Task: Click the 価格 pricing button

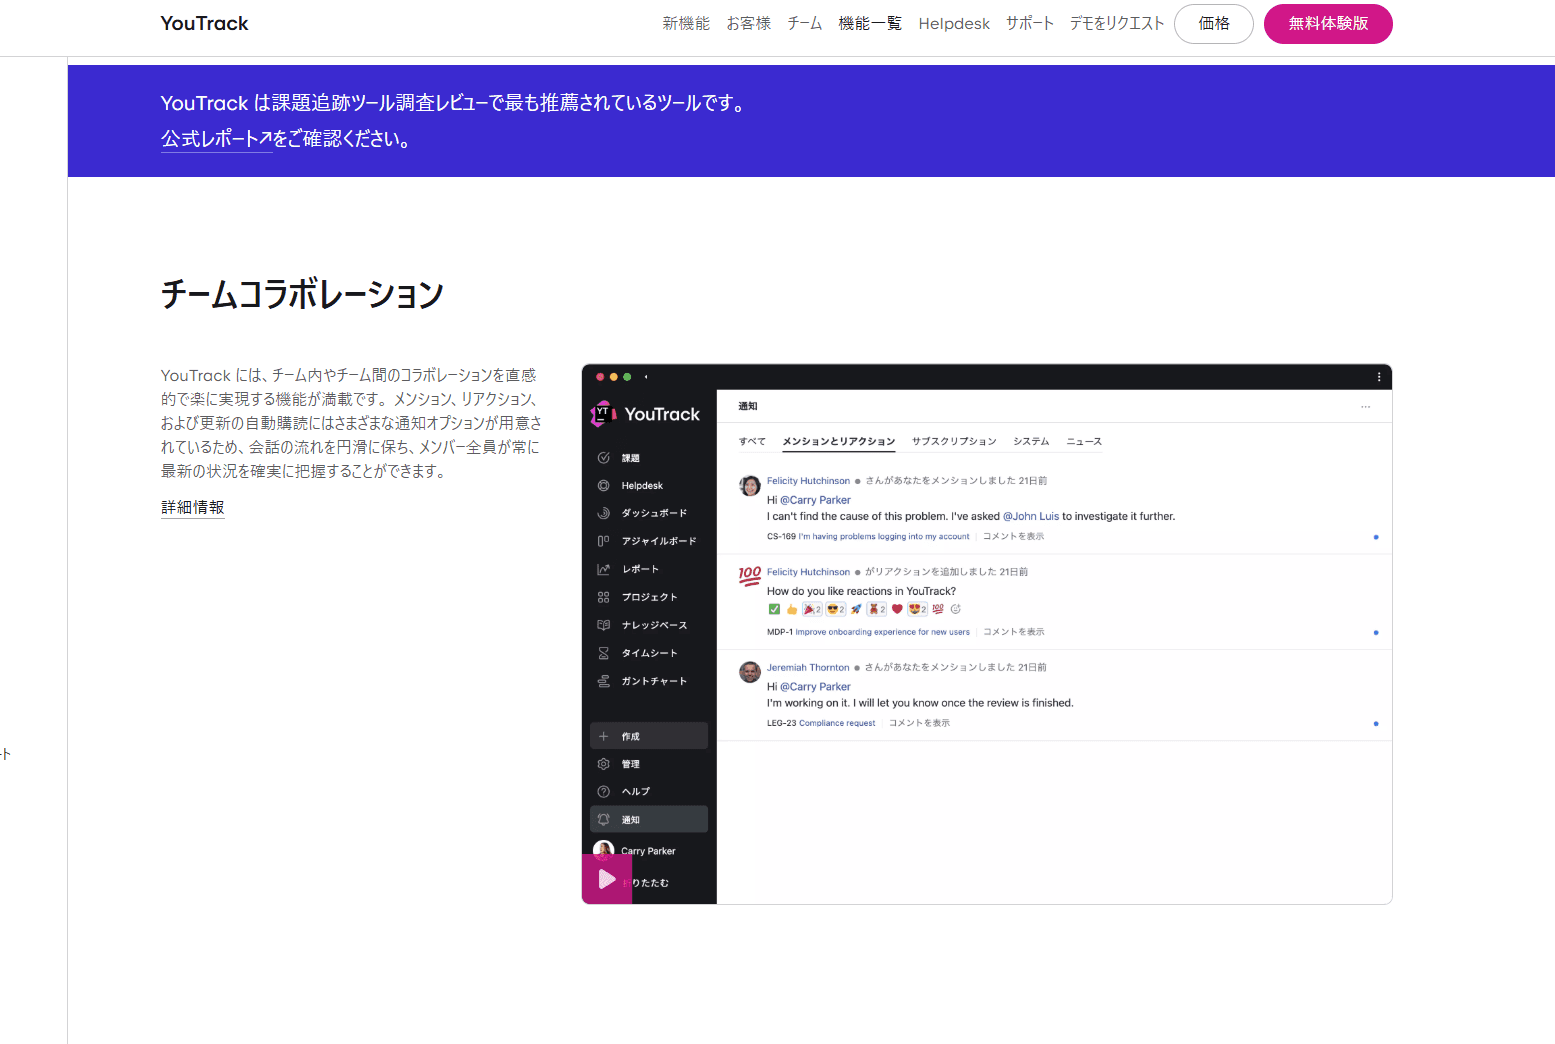Action: (x=1214, y=23)
